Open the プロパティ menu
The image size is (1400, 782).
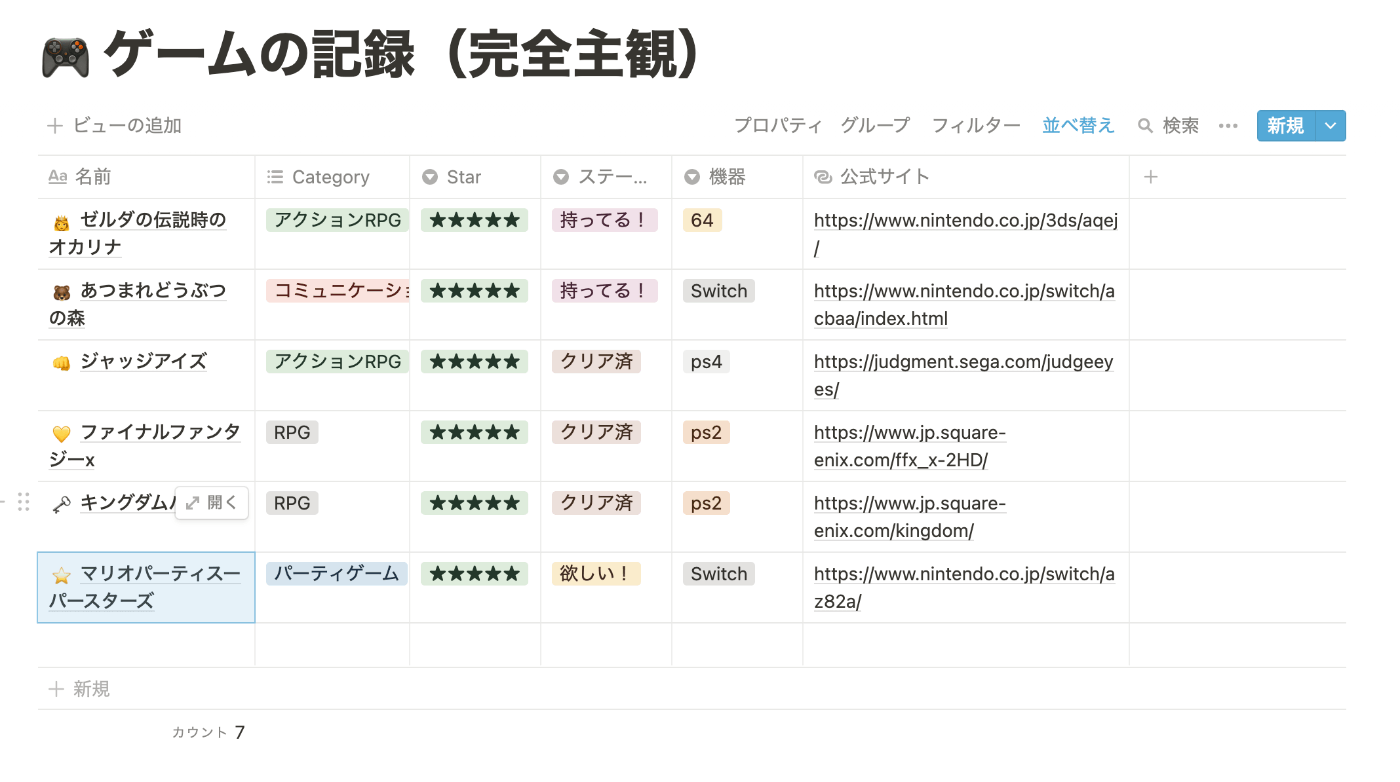(x=778, y=126)
